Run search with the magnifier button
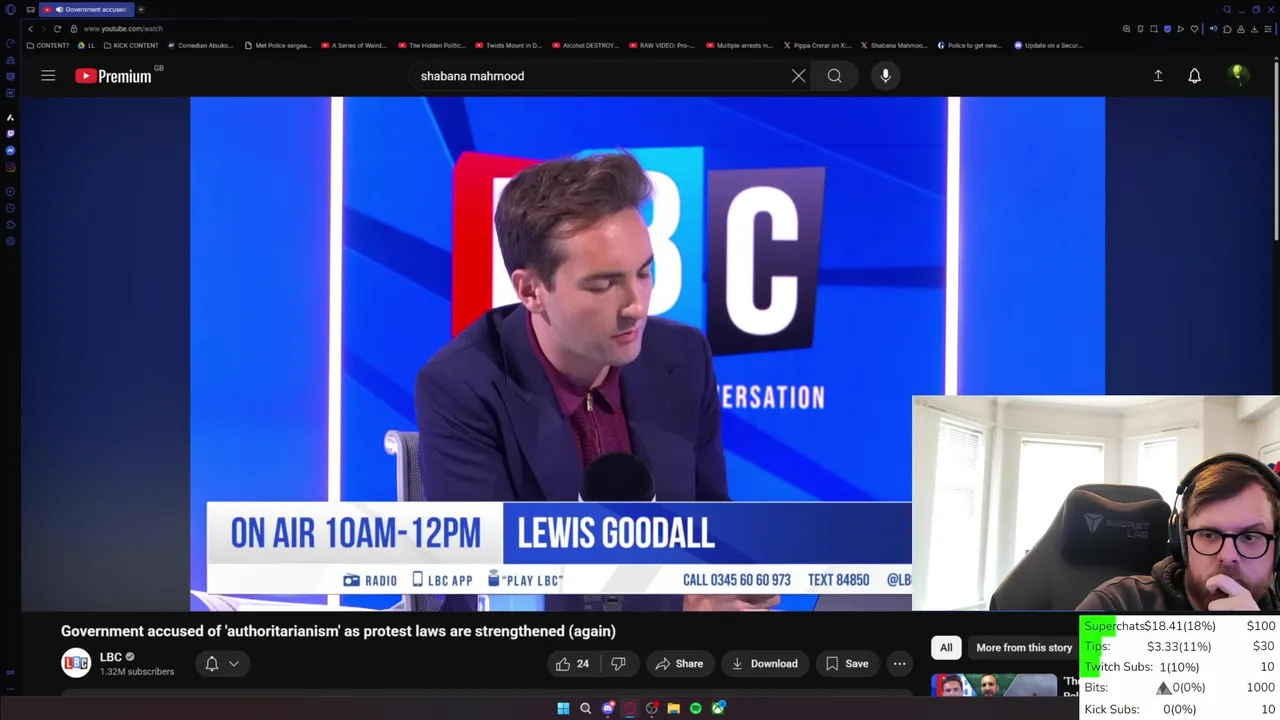Image resolution: width=1280 pixels, height=720 pixels. coord(834,76)
